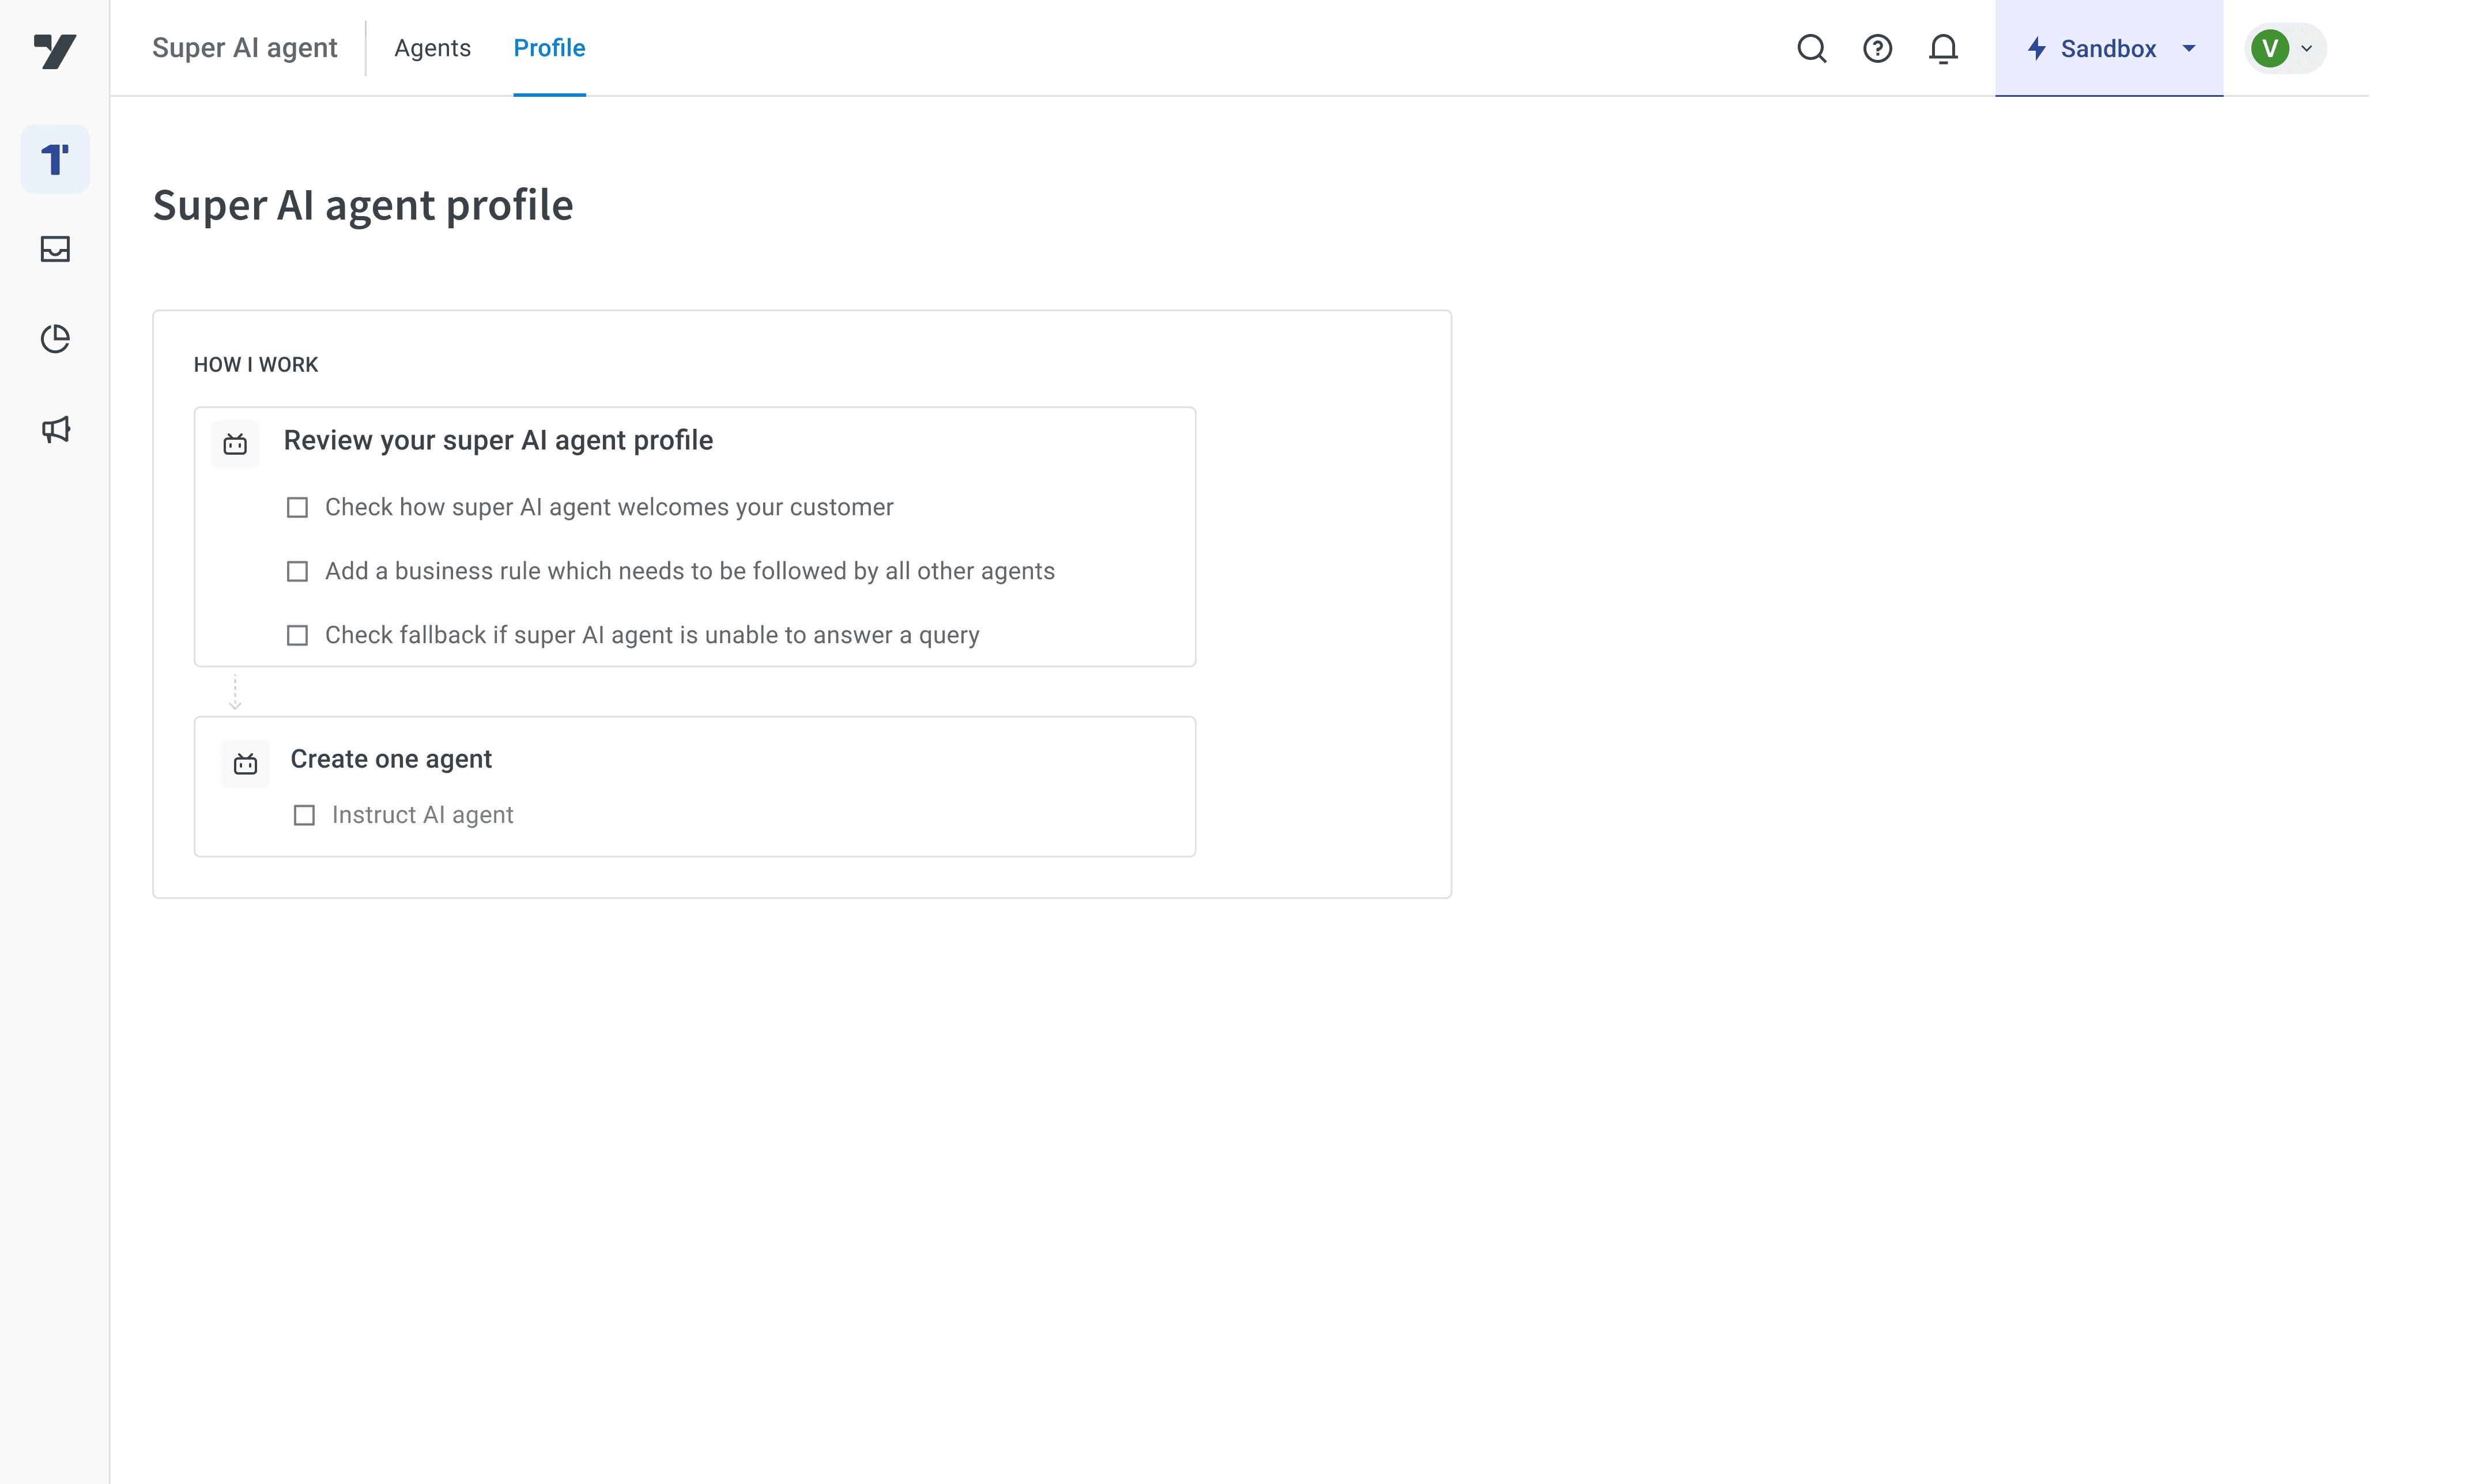Open the AI agent sidebar icon

(55, 159)
